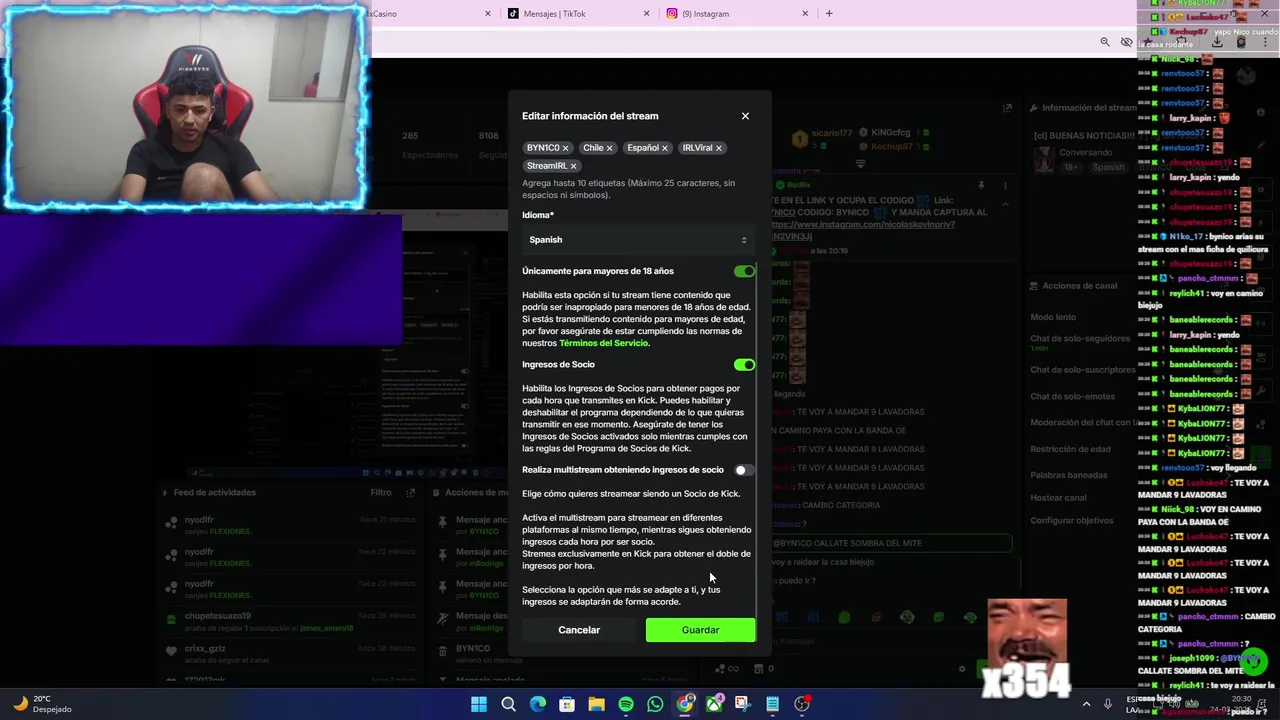Expand the top gifters leaderboard

tap(860, 163)
